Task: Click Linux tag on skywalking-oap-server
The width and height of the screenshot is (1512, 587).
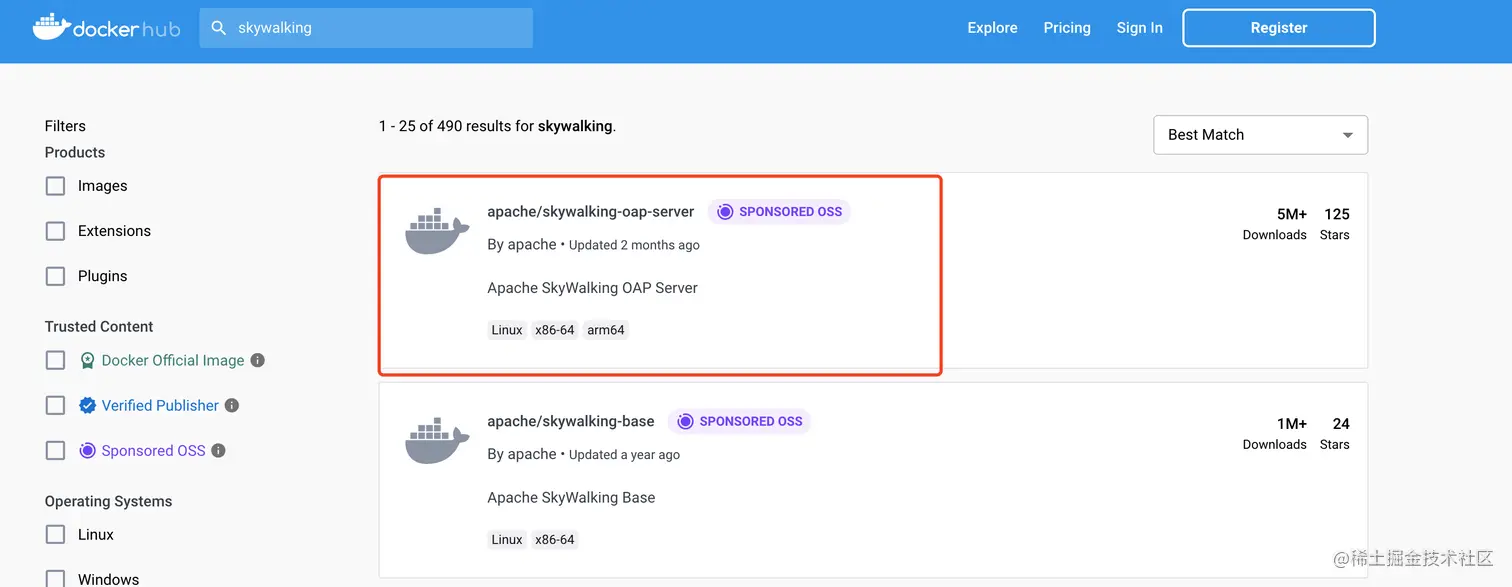Action: click(507, 330)
